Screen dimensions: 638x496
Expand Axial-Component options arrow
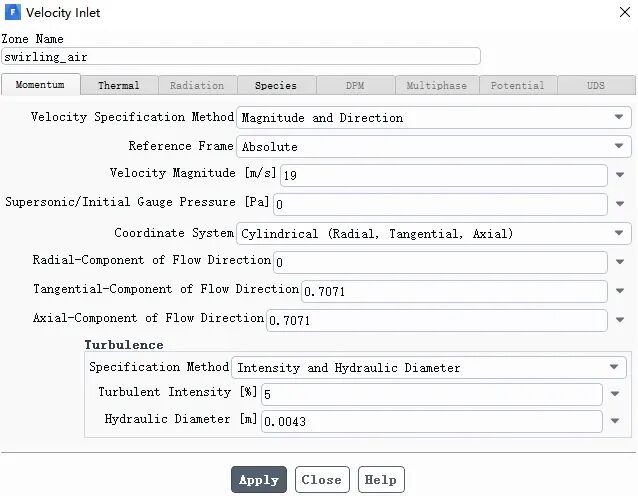620,321
